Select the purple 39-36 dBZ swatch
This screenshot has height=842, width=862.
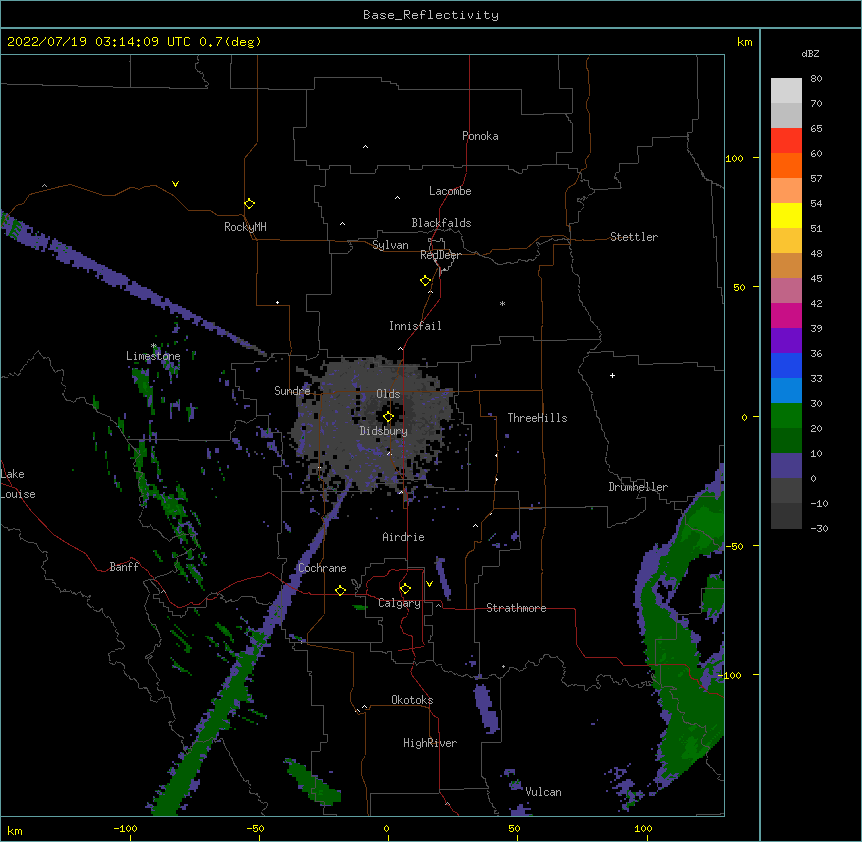[786, 340]
